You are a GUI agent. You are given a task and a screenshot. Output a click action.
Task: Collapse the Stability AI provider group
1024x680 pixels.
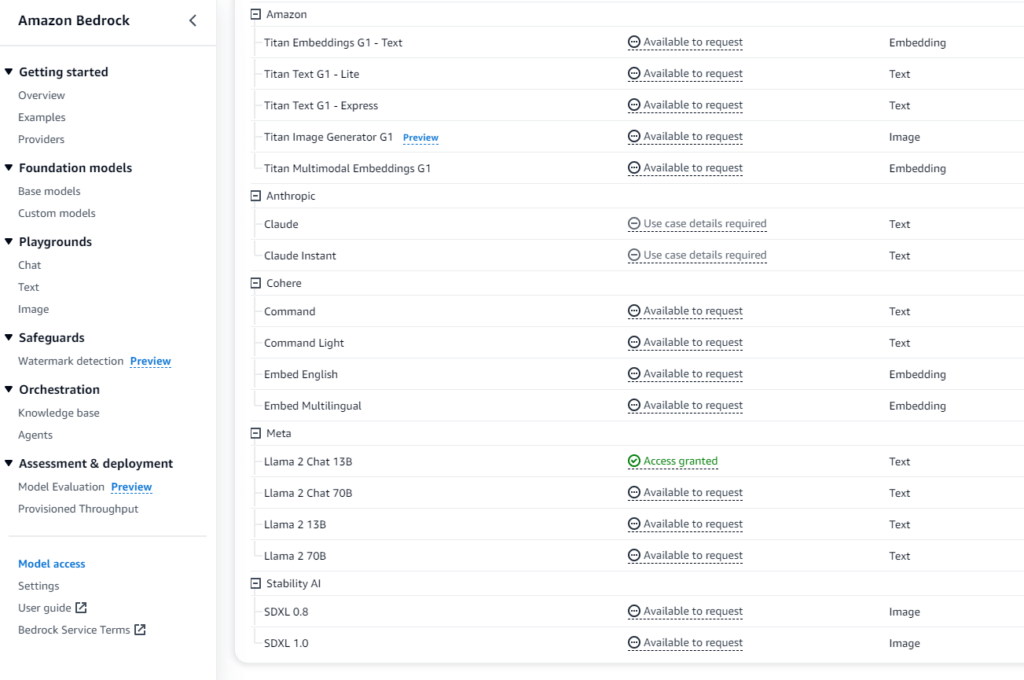[256, 583]
